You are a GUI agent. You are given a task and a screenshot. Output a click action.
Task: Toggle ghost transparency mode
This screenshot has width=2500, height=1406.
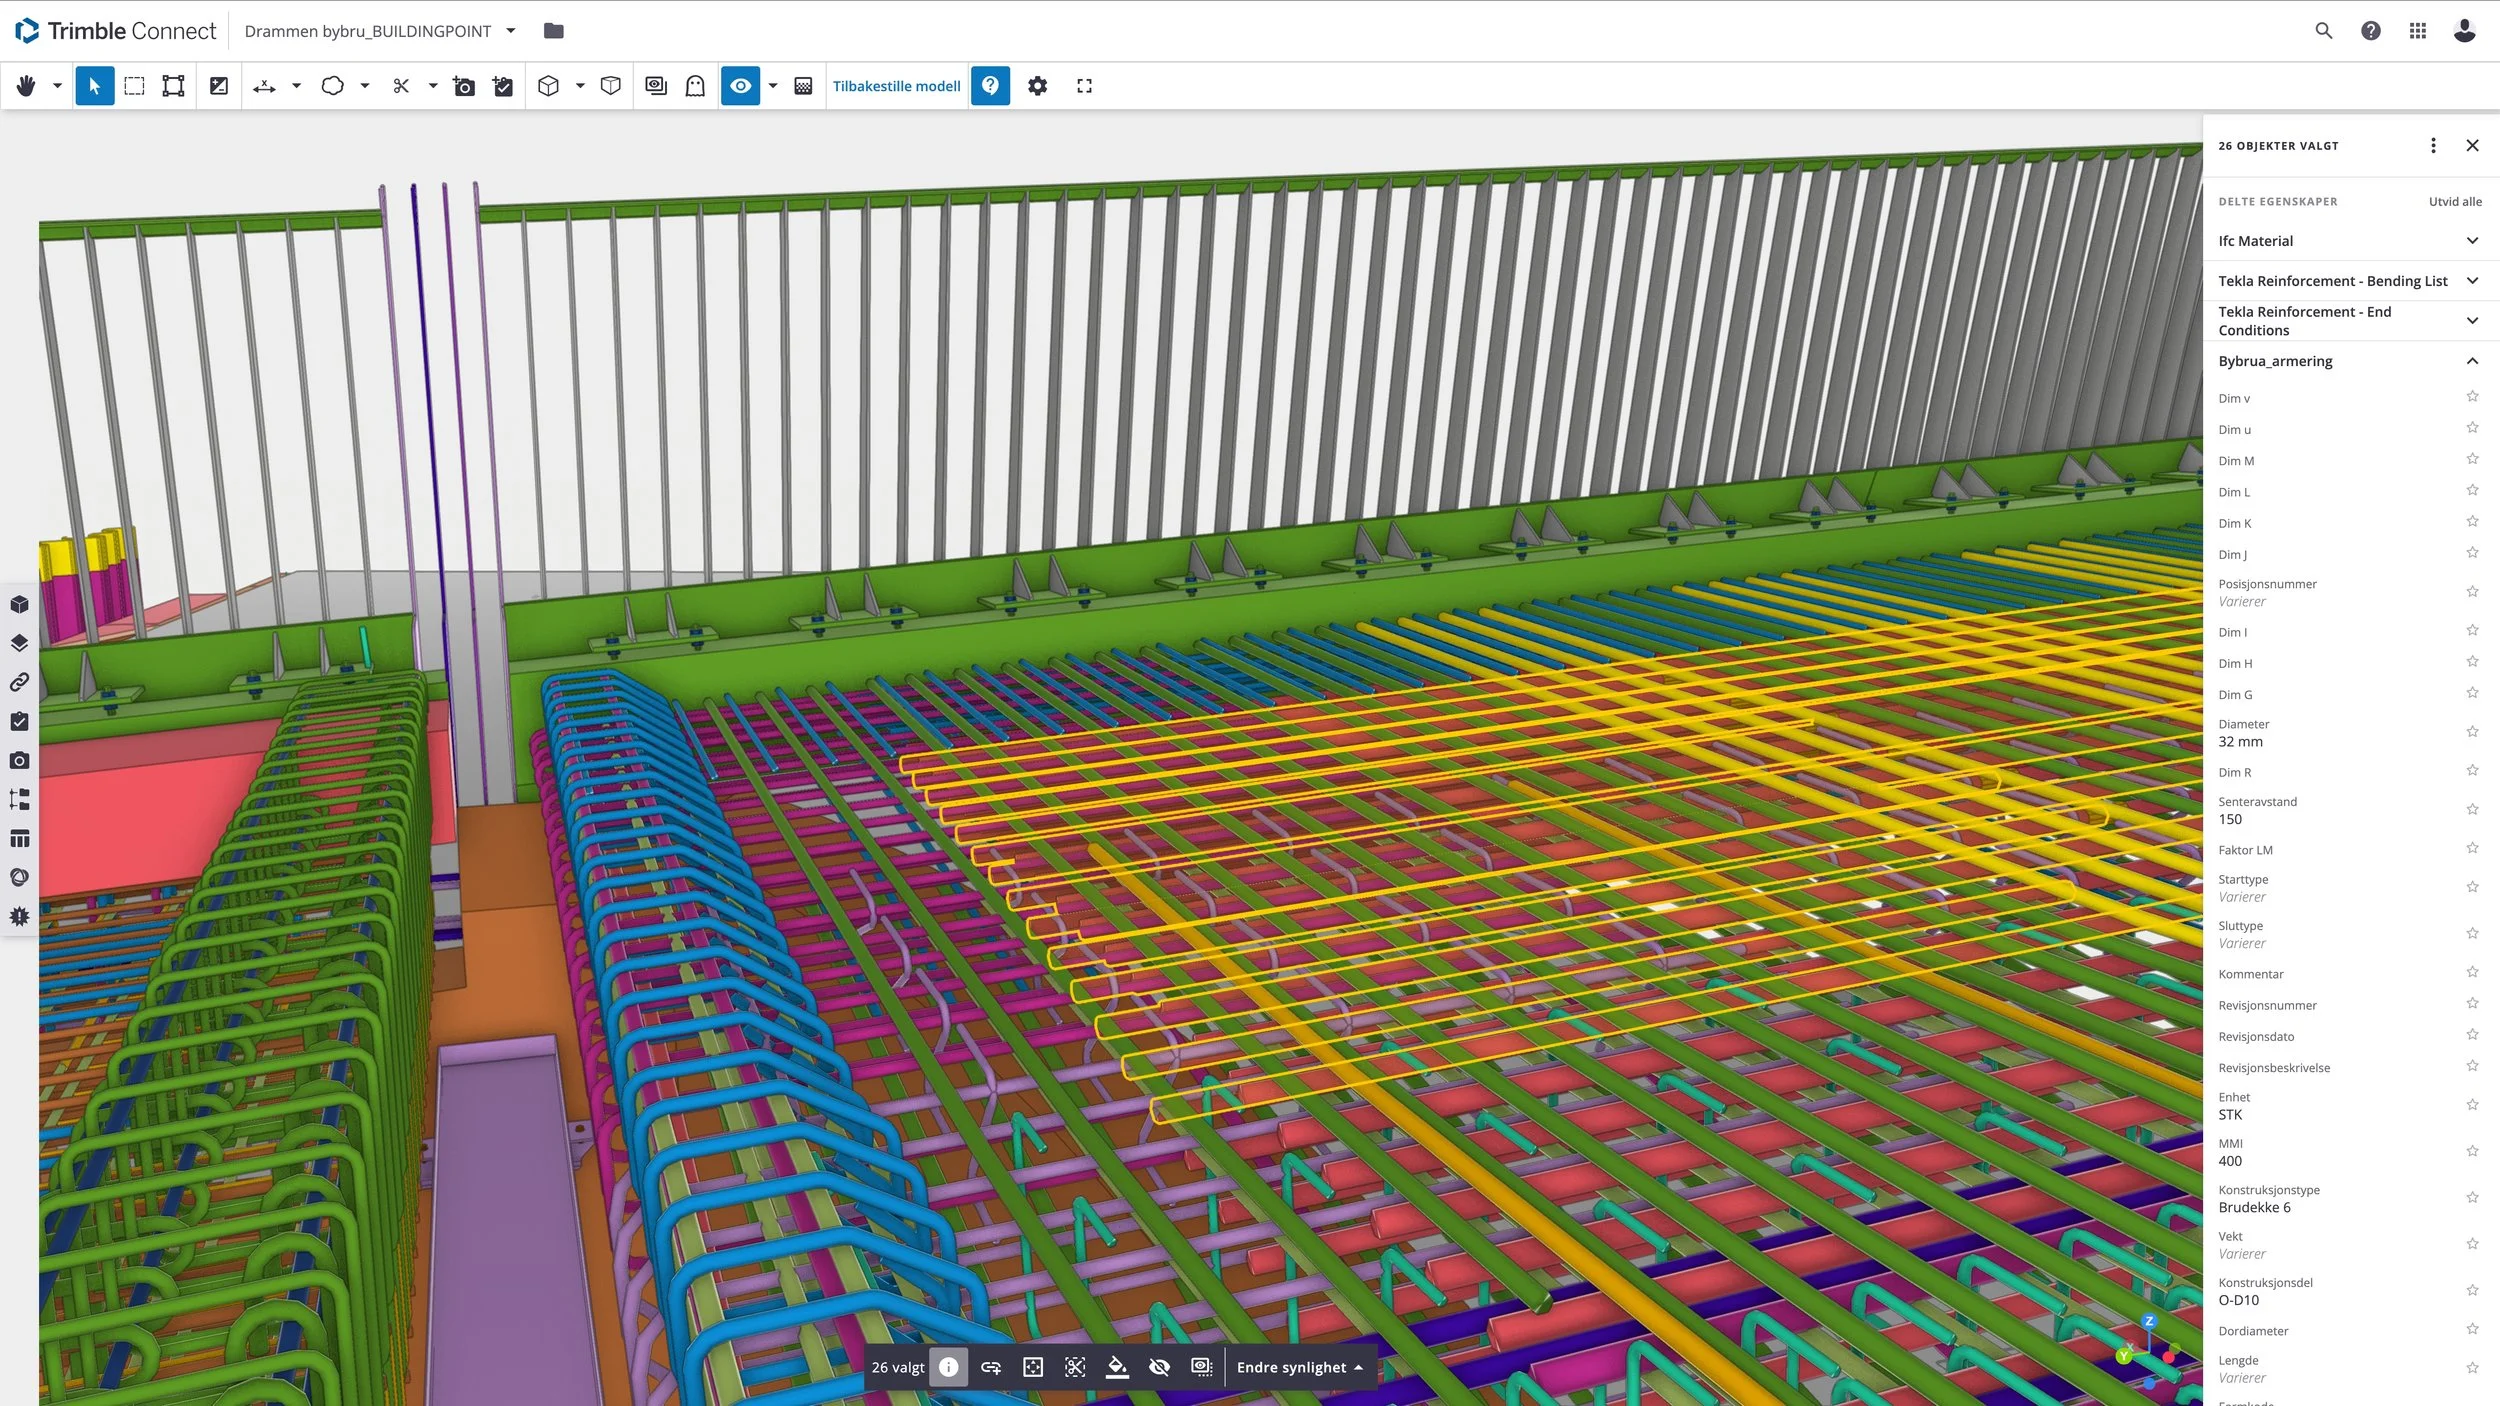695,86
